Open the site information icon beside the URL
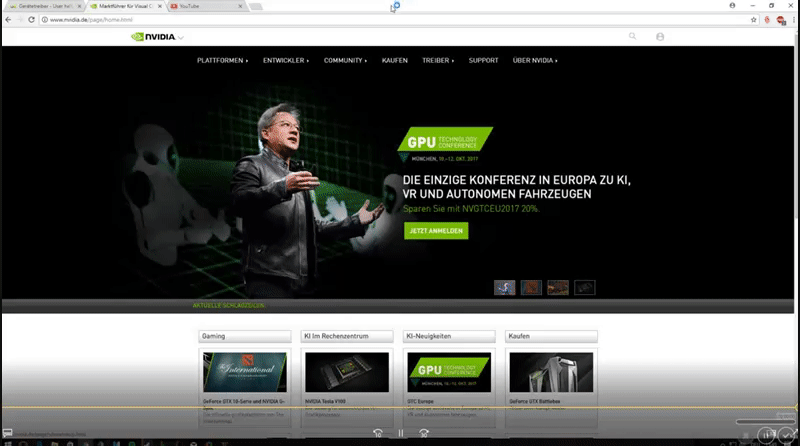 click(44, 19)
